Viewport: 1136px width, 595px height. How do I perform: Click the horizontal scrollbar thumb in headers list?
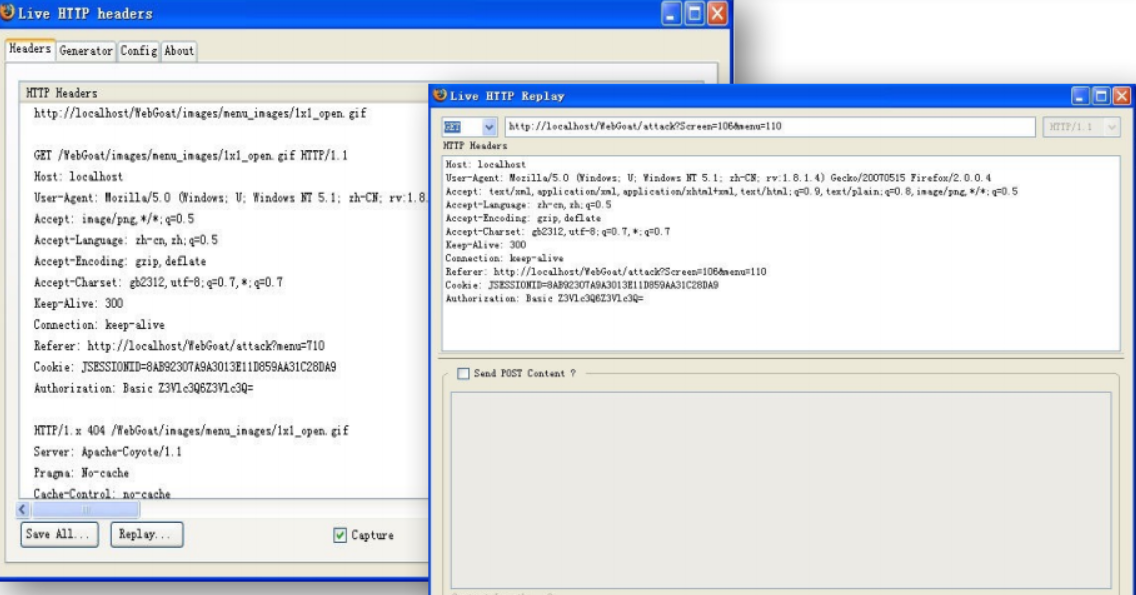[85, 509]
